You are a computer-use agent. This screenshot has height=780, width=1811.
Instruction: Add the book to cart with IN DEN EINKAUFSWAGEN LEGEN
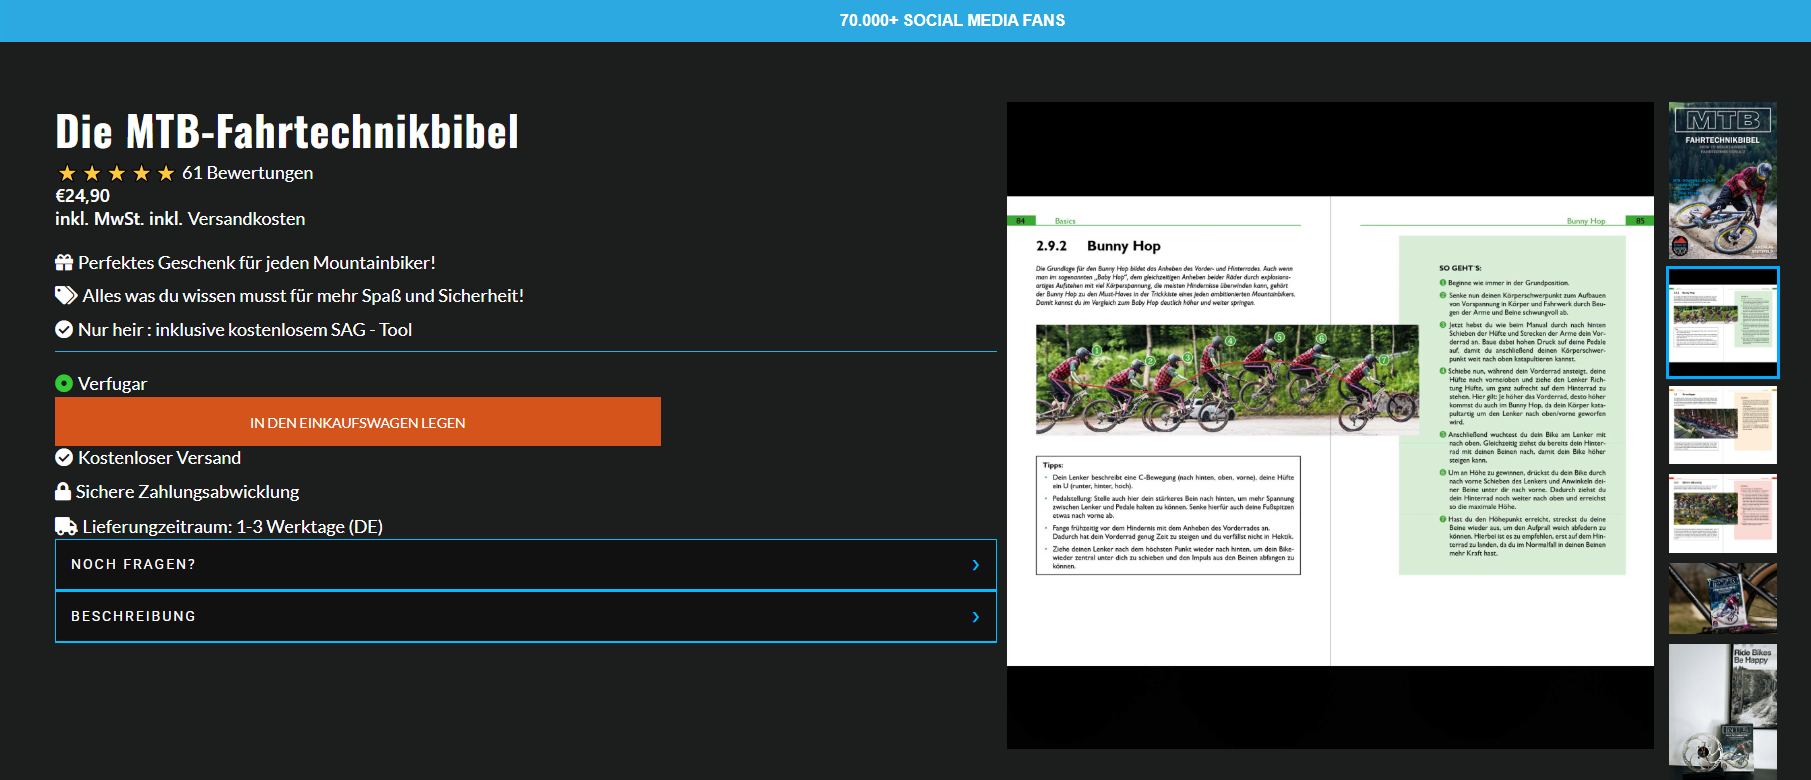click(x=358, y=422)
